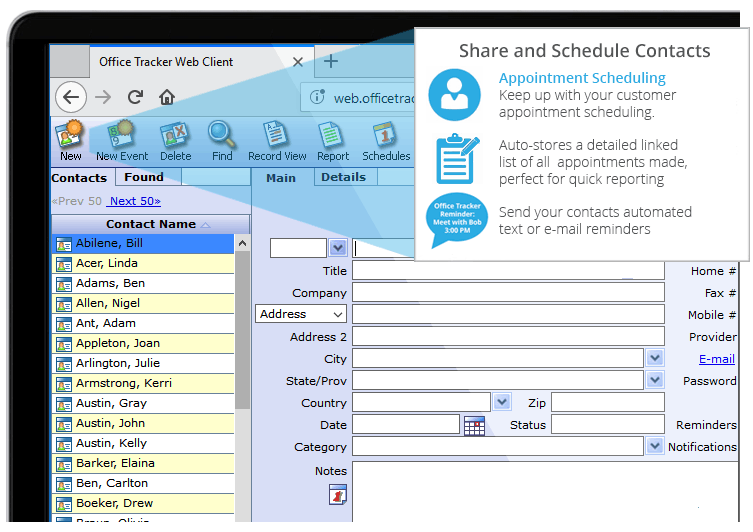The image size is (753, 532).
Task: Click the disabled Prev 50 link
Action: pyautogui.click(x=77, y=201)
